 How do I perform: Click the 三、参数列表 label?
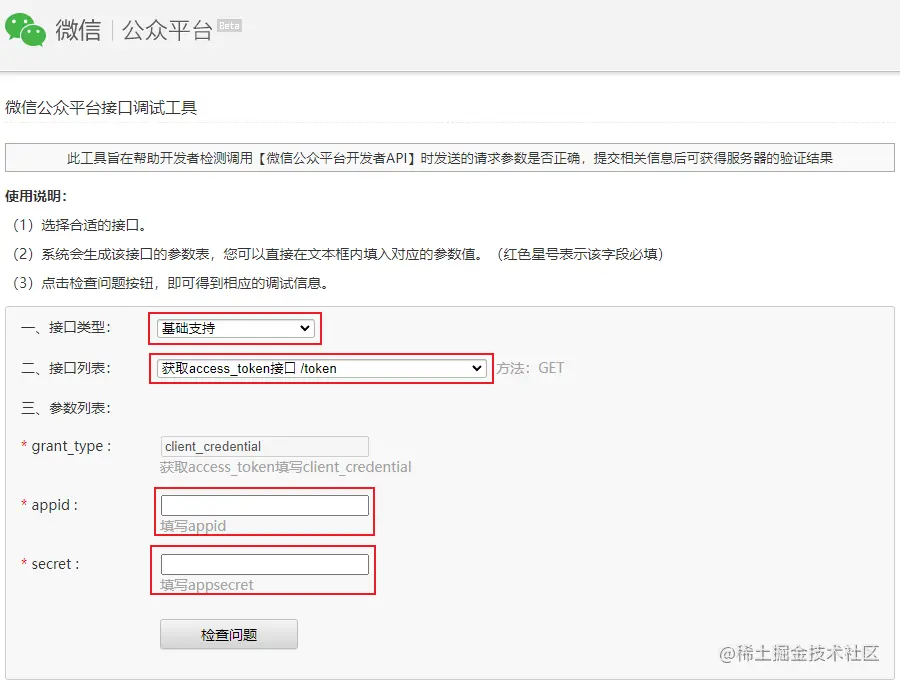(65, 408)
